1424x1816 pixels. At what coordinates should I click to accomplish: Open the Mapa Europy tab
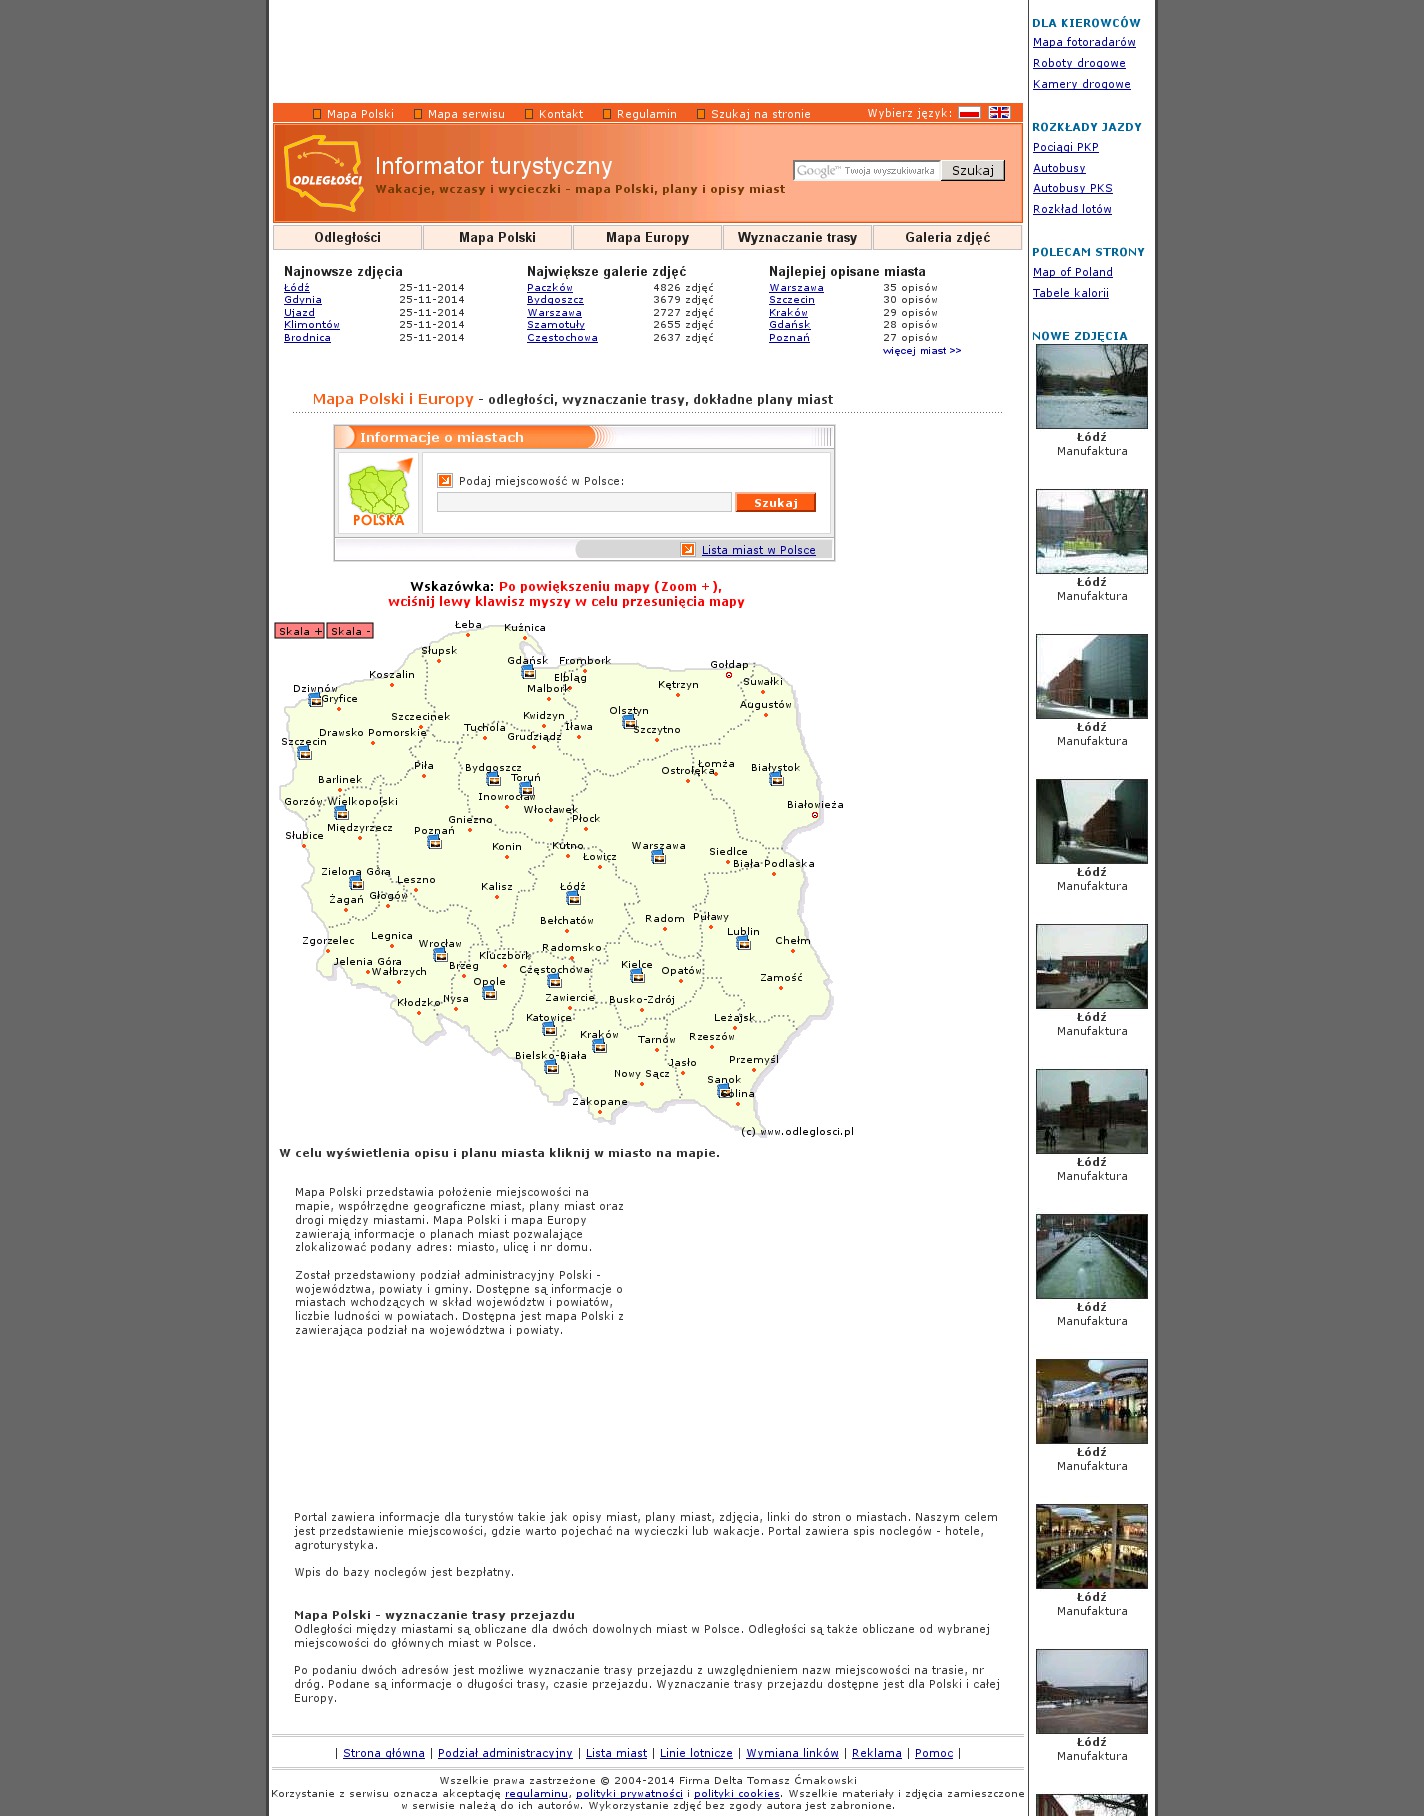[x=647, y=238]
